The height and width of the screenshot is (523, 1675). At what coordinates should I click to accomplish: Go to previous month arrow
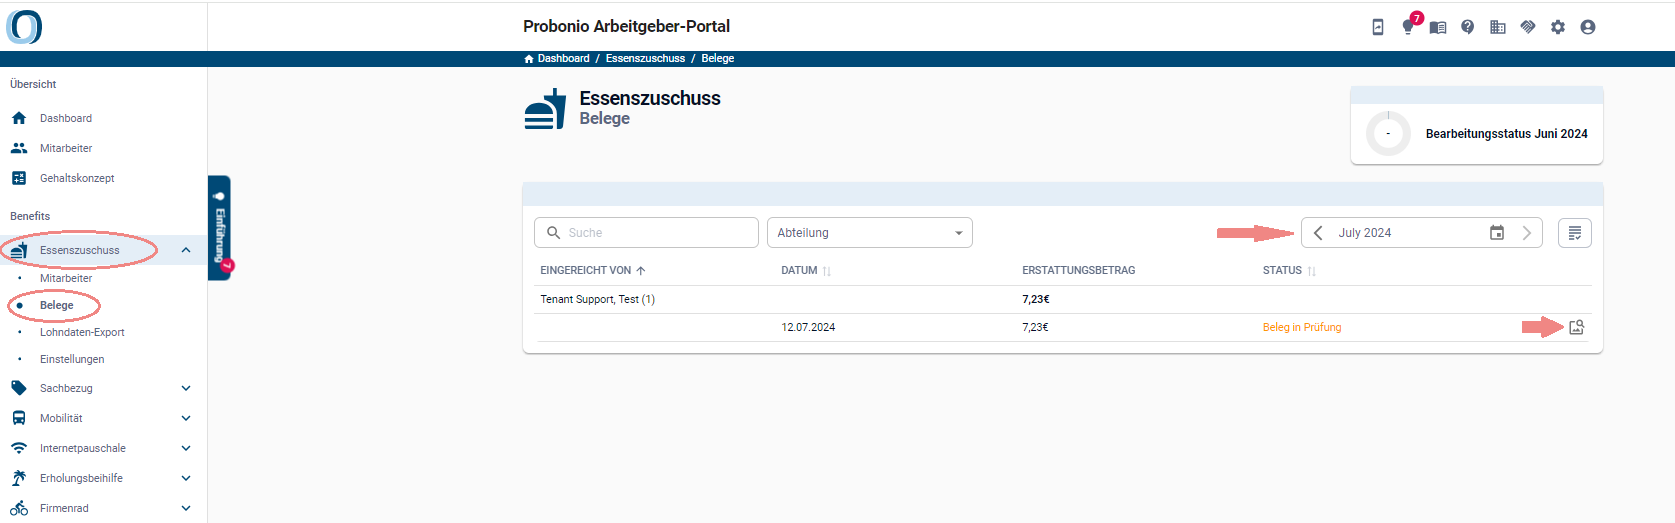click(1318, 233)
